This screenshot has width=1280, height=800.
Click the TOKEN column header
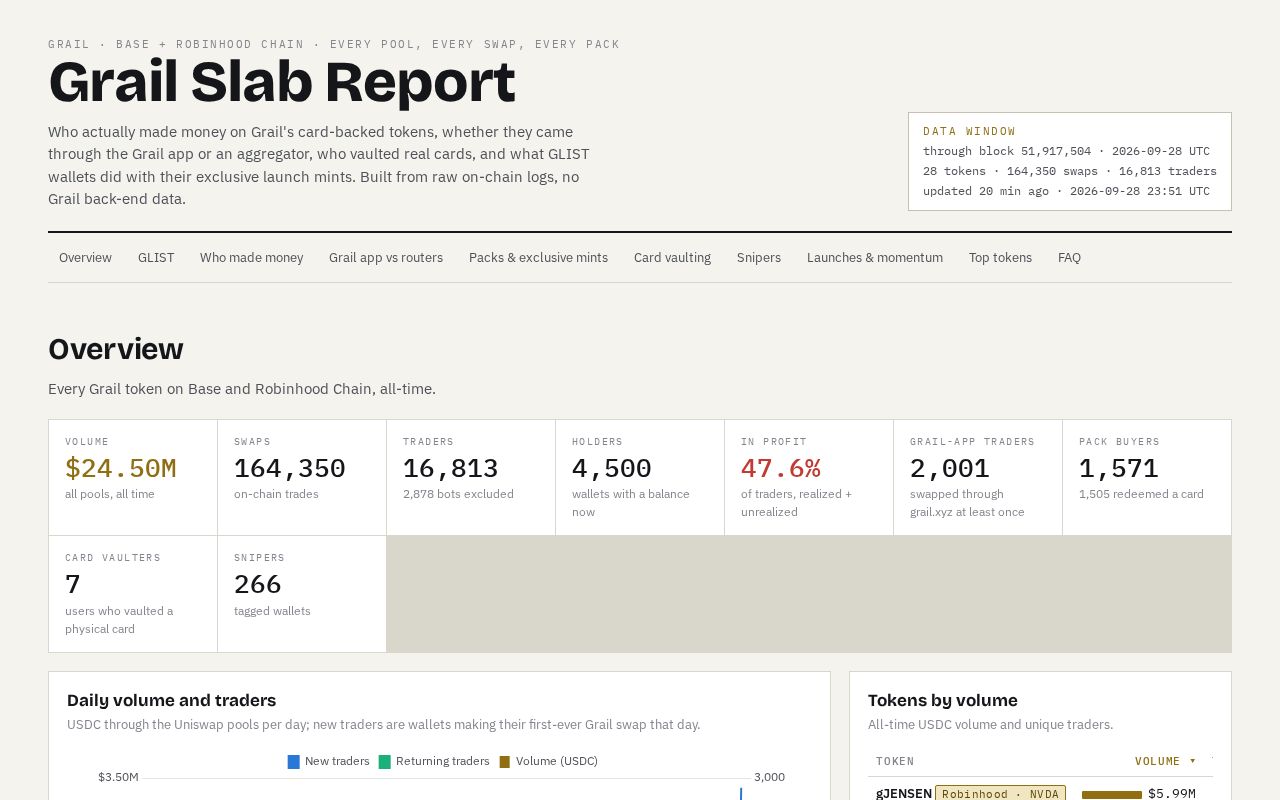pyautogui.click(x=895, y=761)
